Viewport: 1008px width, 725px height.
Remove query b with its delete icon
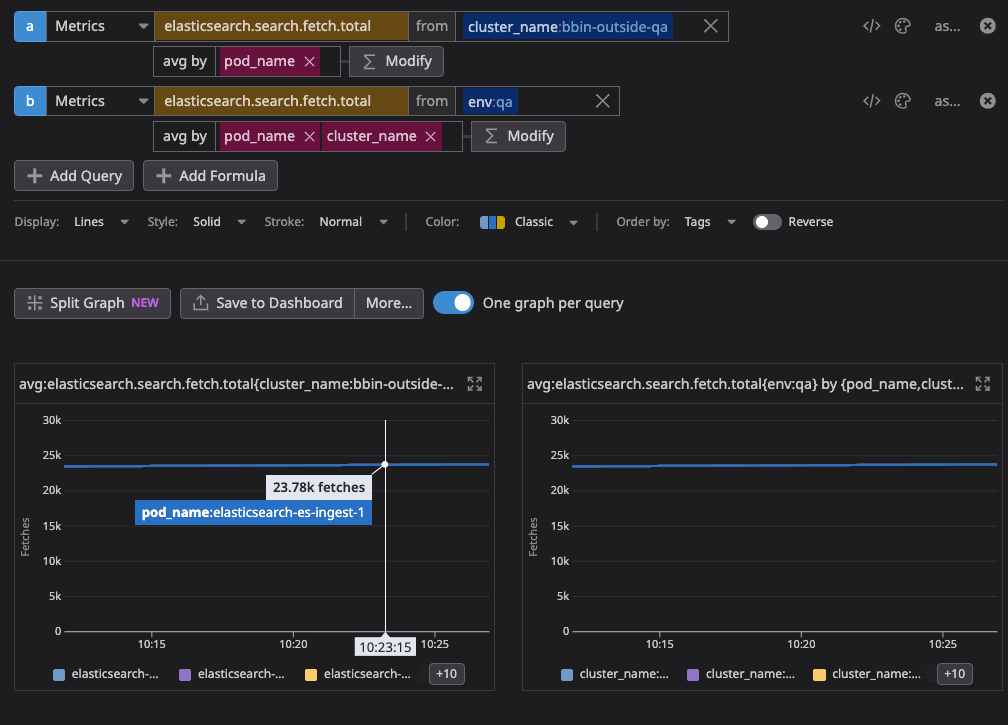987,101
